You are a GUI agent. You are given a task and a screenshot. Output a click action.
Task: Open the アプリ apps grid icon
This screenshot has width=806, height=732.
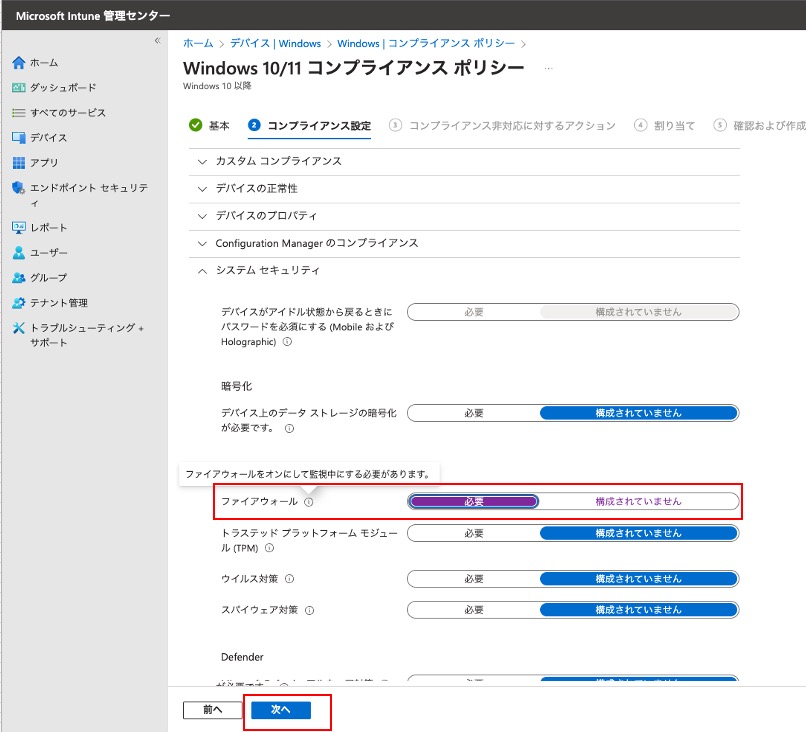tap(19, 163)
